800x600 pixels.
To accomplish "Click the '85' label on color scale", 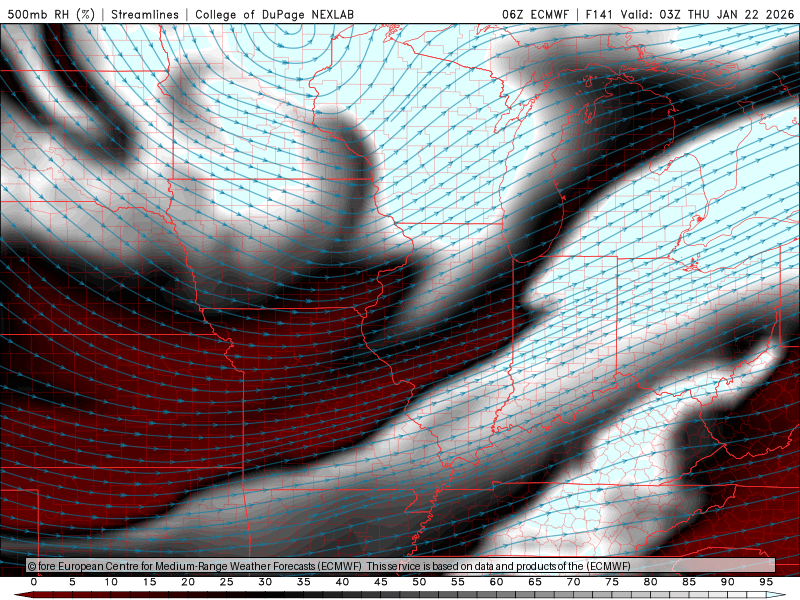I will coord(689,582).
